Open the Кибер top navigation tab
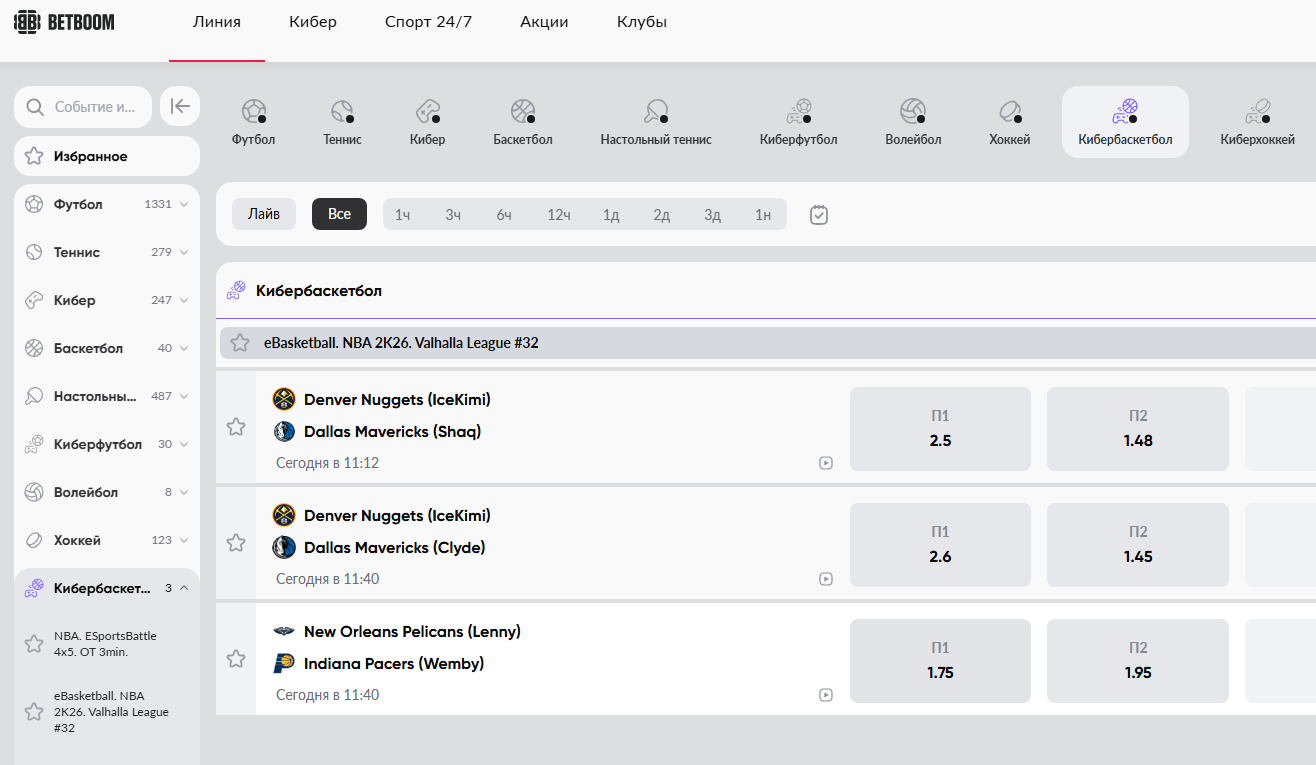This screenshot has height=765, width=1316. tap(313, 22)
